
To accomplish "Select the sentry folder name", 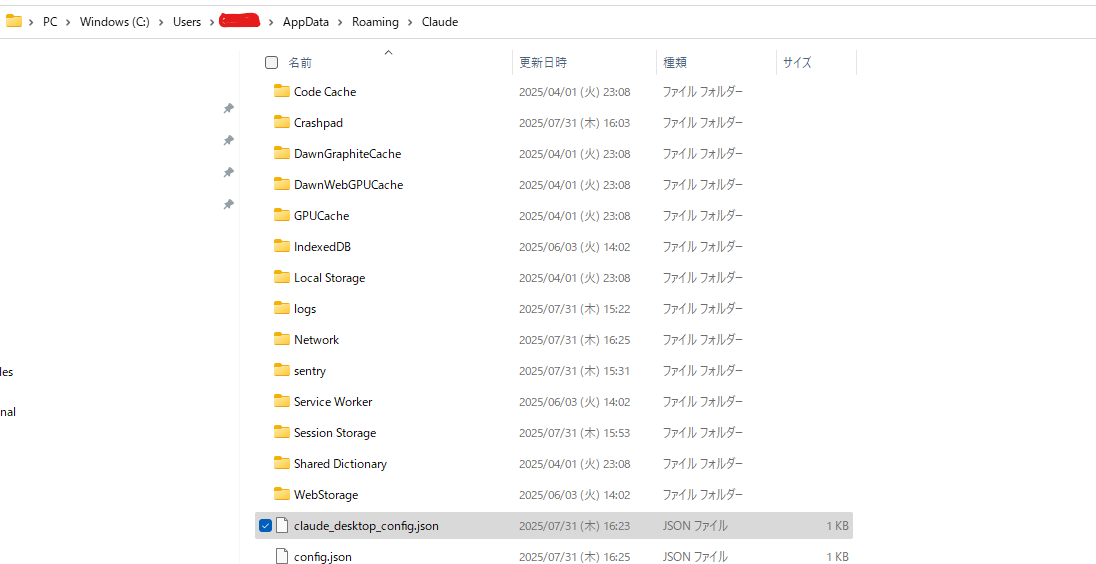I will (x=310, y=371).
